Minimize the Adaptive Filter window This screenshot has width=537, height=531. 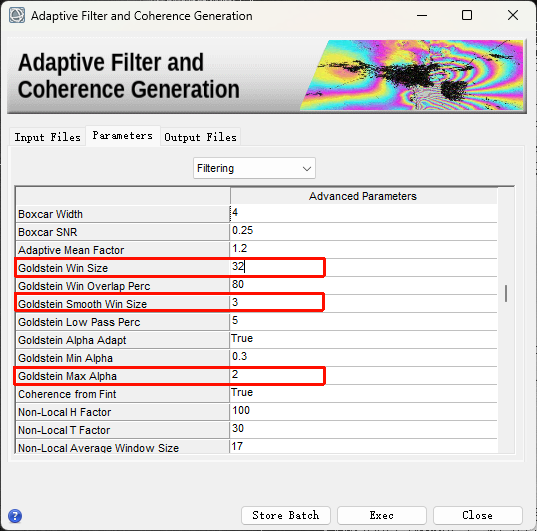coord(422,15)
